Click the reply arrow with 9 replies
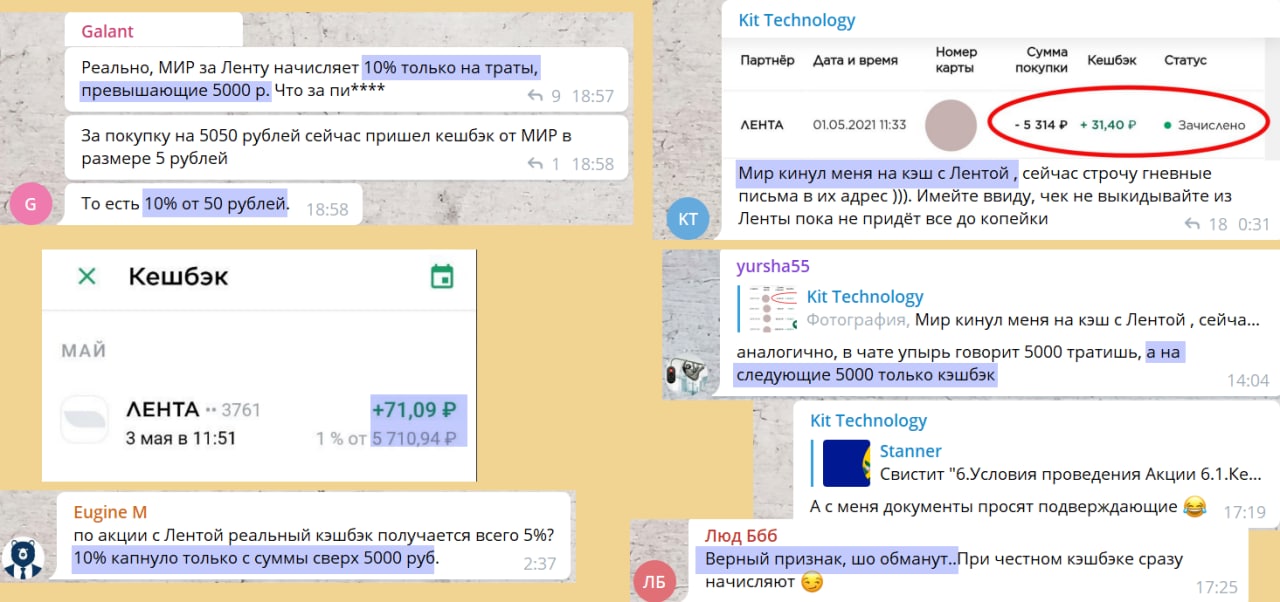The height and width of the screenshot is (602, 1280). pos(535,96)
